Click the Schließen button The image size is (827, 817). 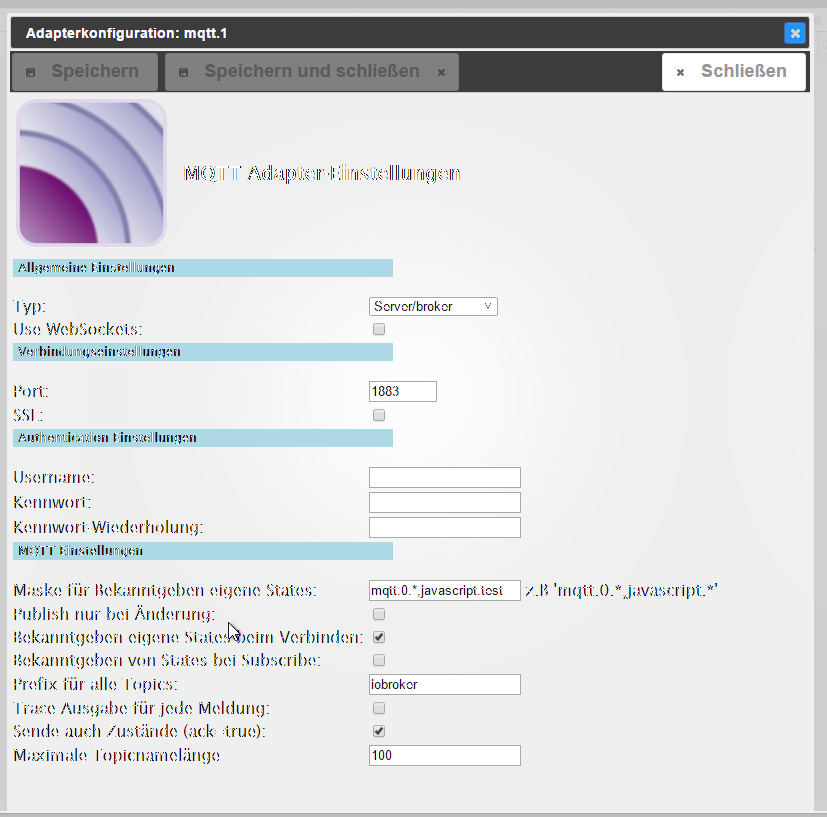[x=734, y=71]
